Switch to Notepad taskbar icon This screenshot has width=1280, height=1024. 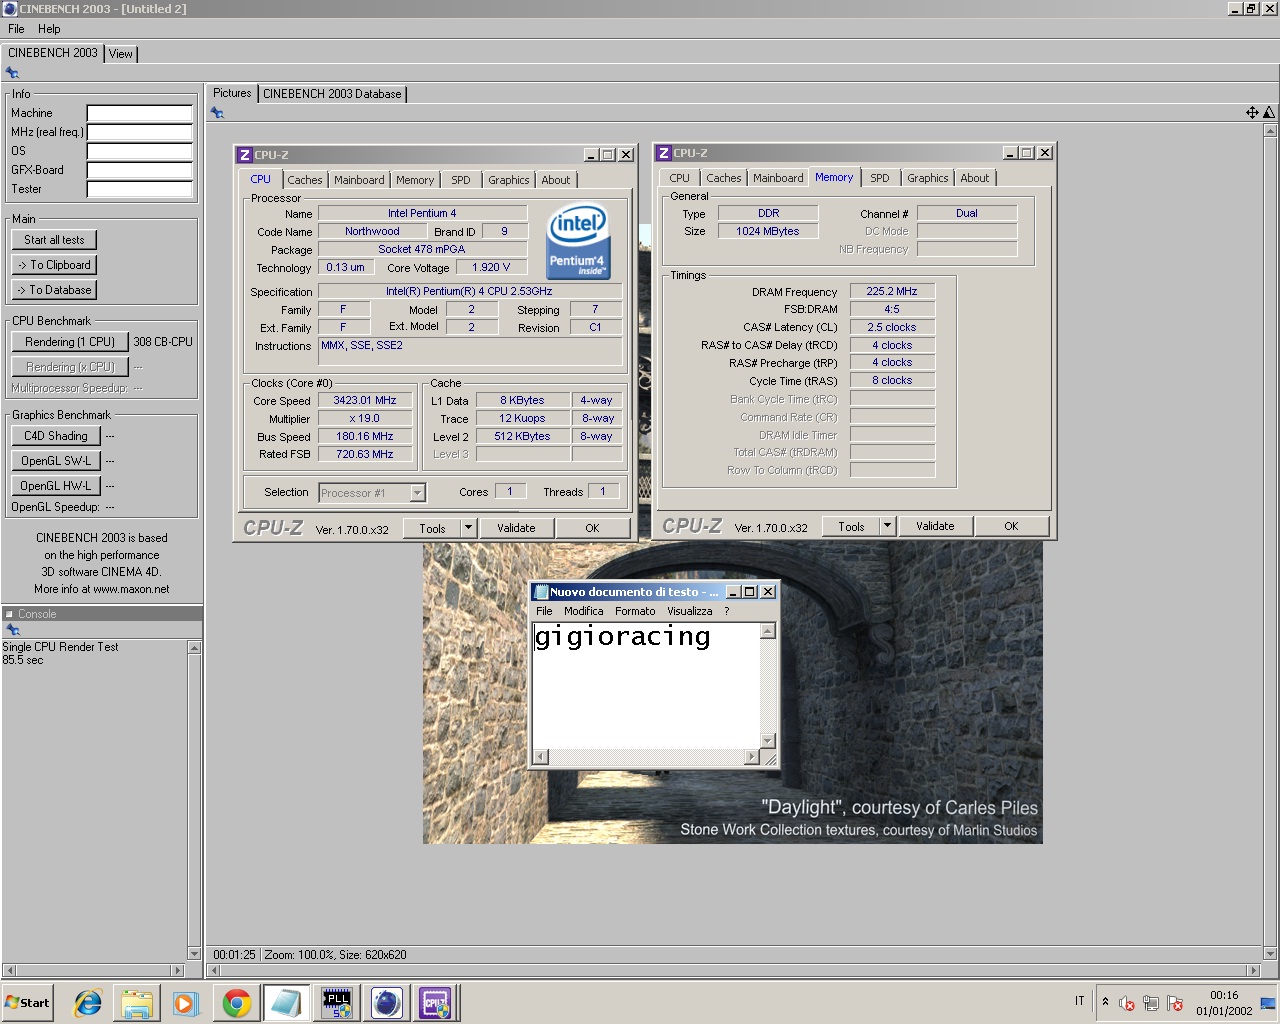286,1003
